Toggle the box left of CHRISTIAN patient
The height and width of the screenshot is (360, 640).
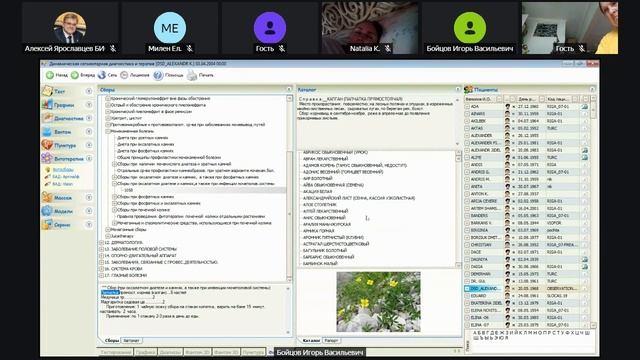coord(467,245)
